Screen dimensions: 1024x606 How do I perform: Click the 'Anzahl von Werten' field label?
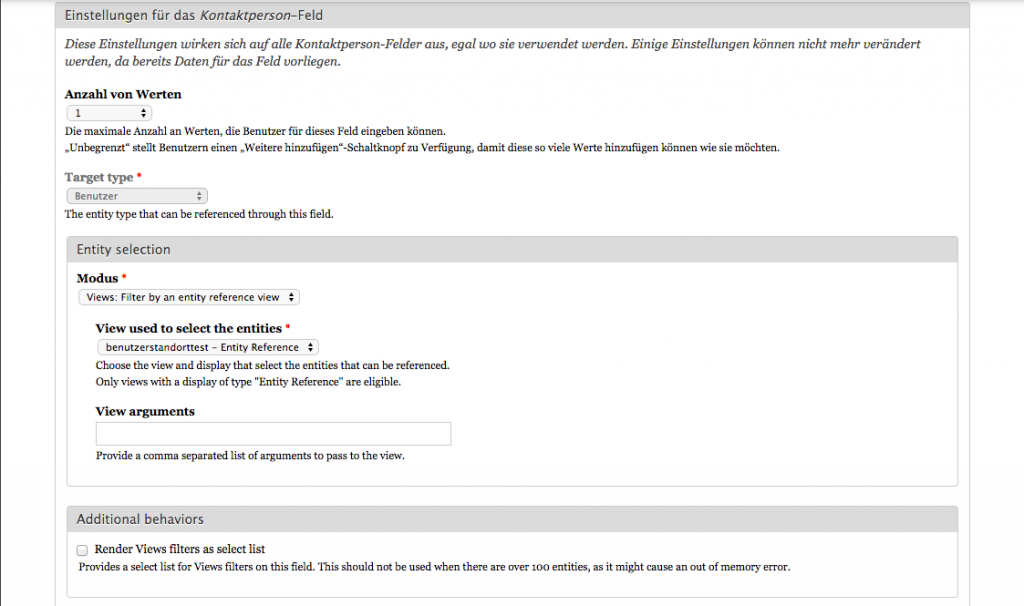123,94
